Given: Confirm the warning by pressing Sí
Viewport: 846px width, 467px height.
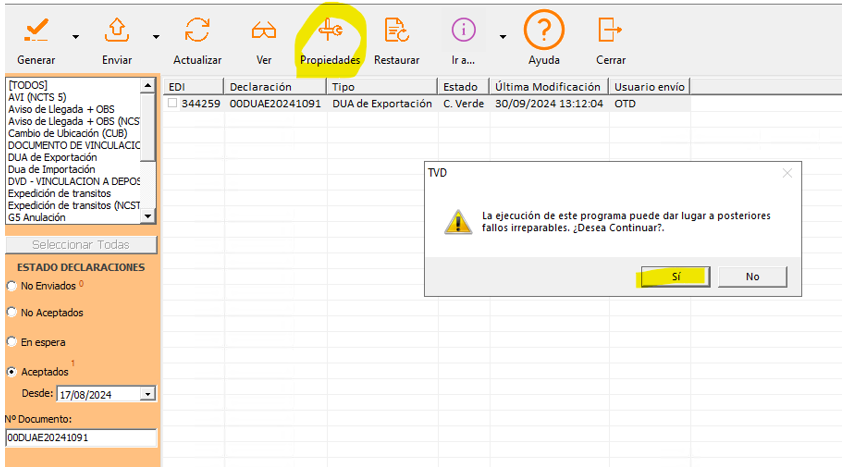Looking at the screenshot, I should pos(675,276).
